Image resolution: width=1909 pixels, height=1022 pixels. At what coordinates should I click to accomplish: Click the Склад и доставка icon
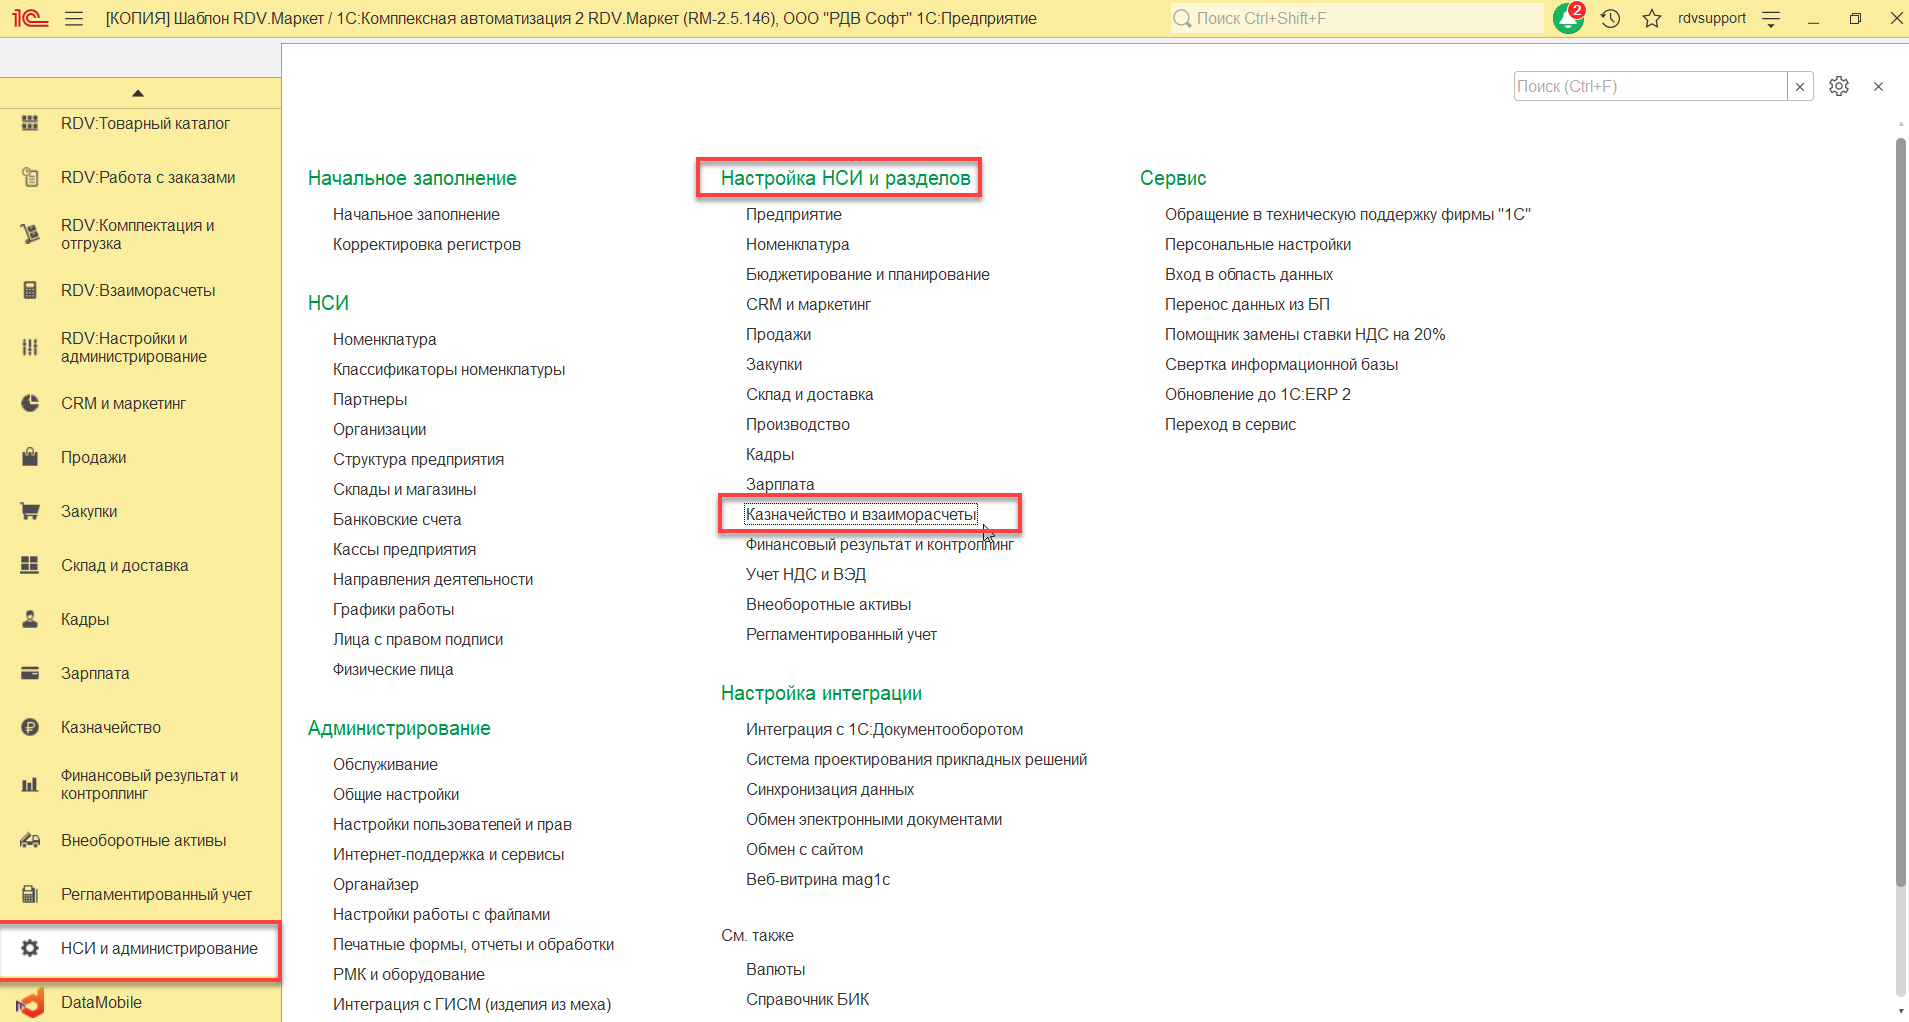coord(30,565)
